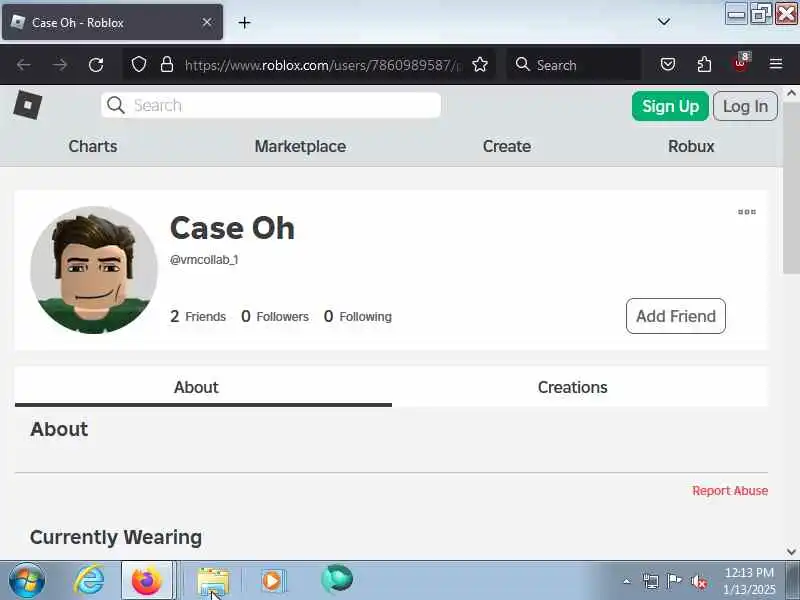Close the Case Oh - Roblox tab
The image size is (800, 600).
click(x=207, y=22)
